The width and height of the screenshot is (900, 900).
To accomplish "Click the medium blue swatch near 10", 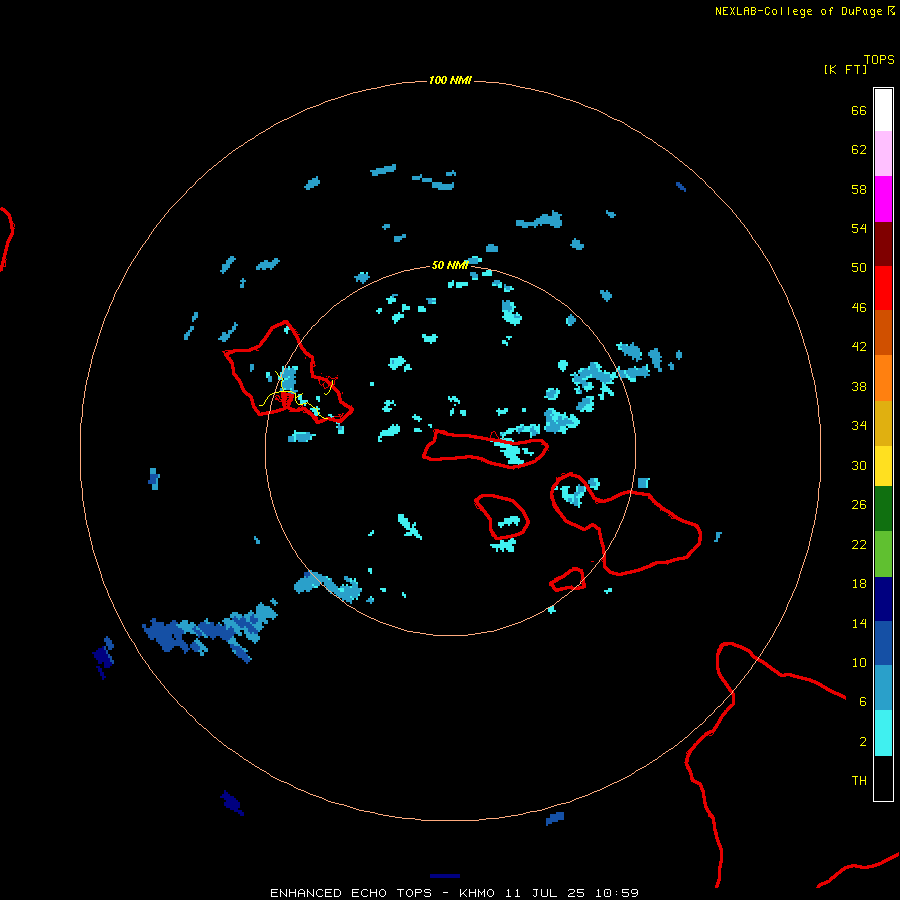I will pos(883,643).
